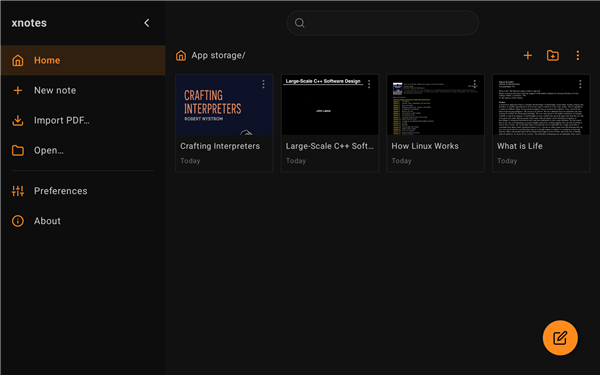Click the Home house icon in sidebar

[x=18, y=60]
